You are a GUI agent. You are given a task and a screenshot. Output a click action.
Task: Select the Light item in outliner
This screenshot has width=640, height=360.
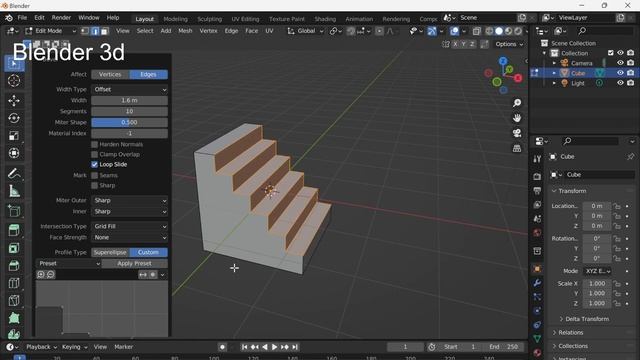(577, 83)
